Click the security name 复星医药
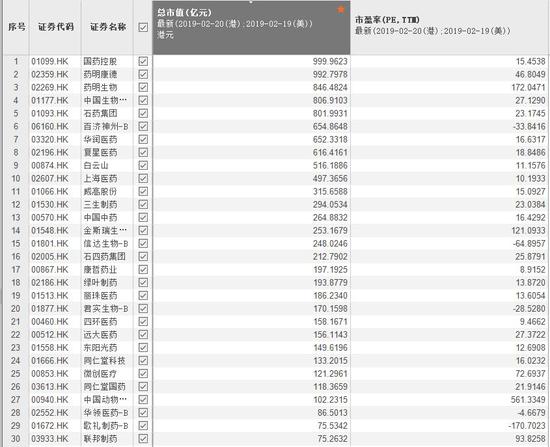The image size is (550, 447). coord(100,152)
